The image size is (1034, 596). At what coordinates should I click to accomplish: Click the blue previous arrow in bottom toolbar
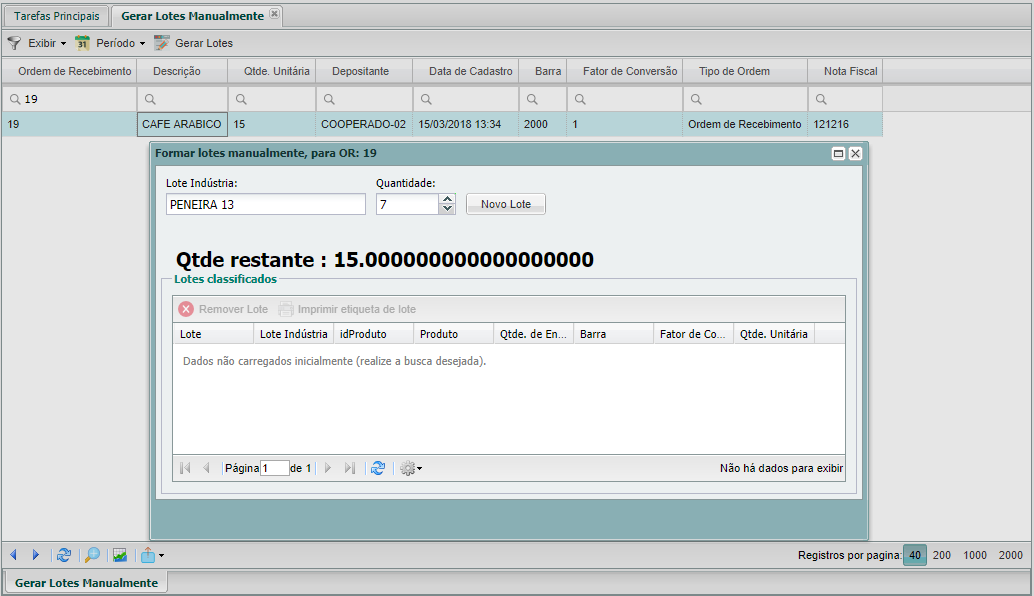(13, 555)
